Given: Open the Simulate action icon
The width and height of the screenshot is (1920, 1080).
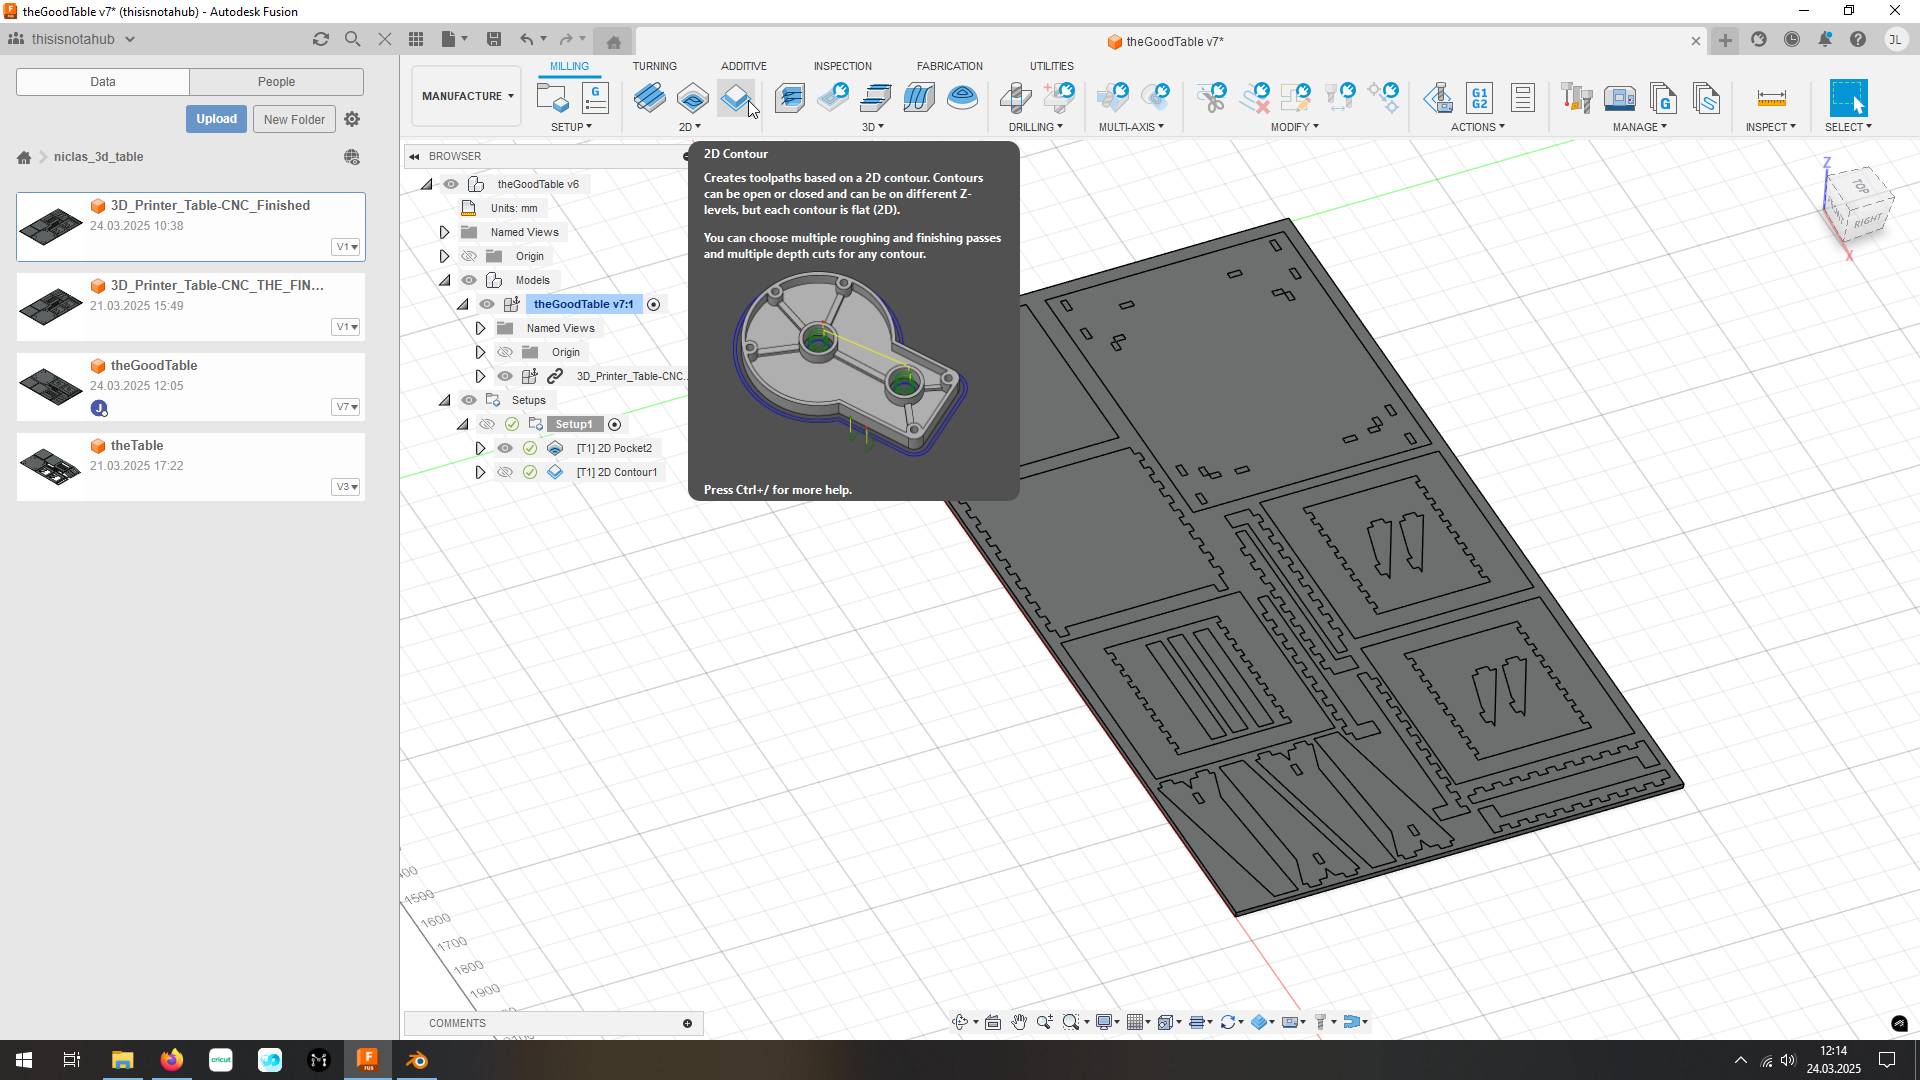Looking at the screenshot, I should pyautogui.click(x=1438, y=98).
